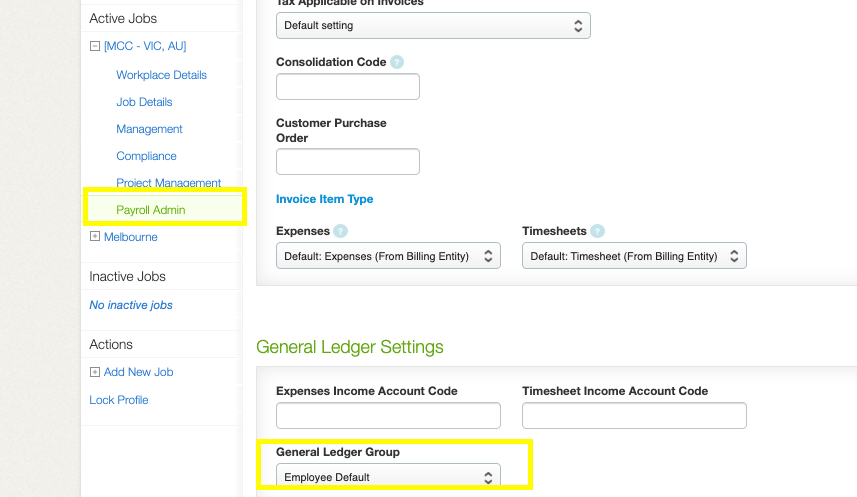Click help icon next to Consolidation Code

coord(397,62)
